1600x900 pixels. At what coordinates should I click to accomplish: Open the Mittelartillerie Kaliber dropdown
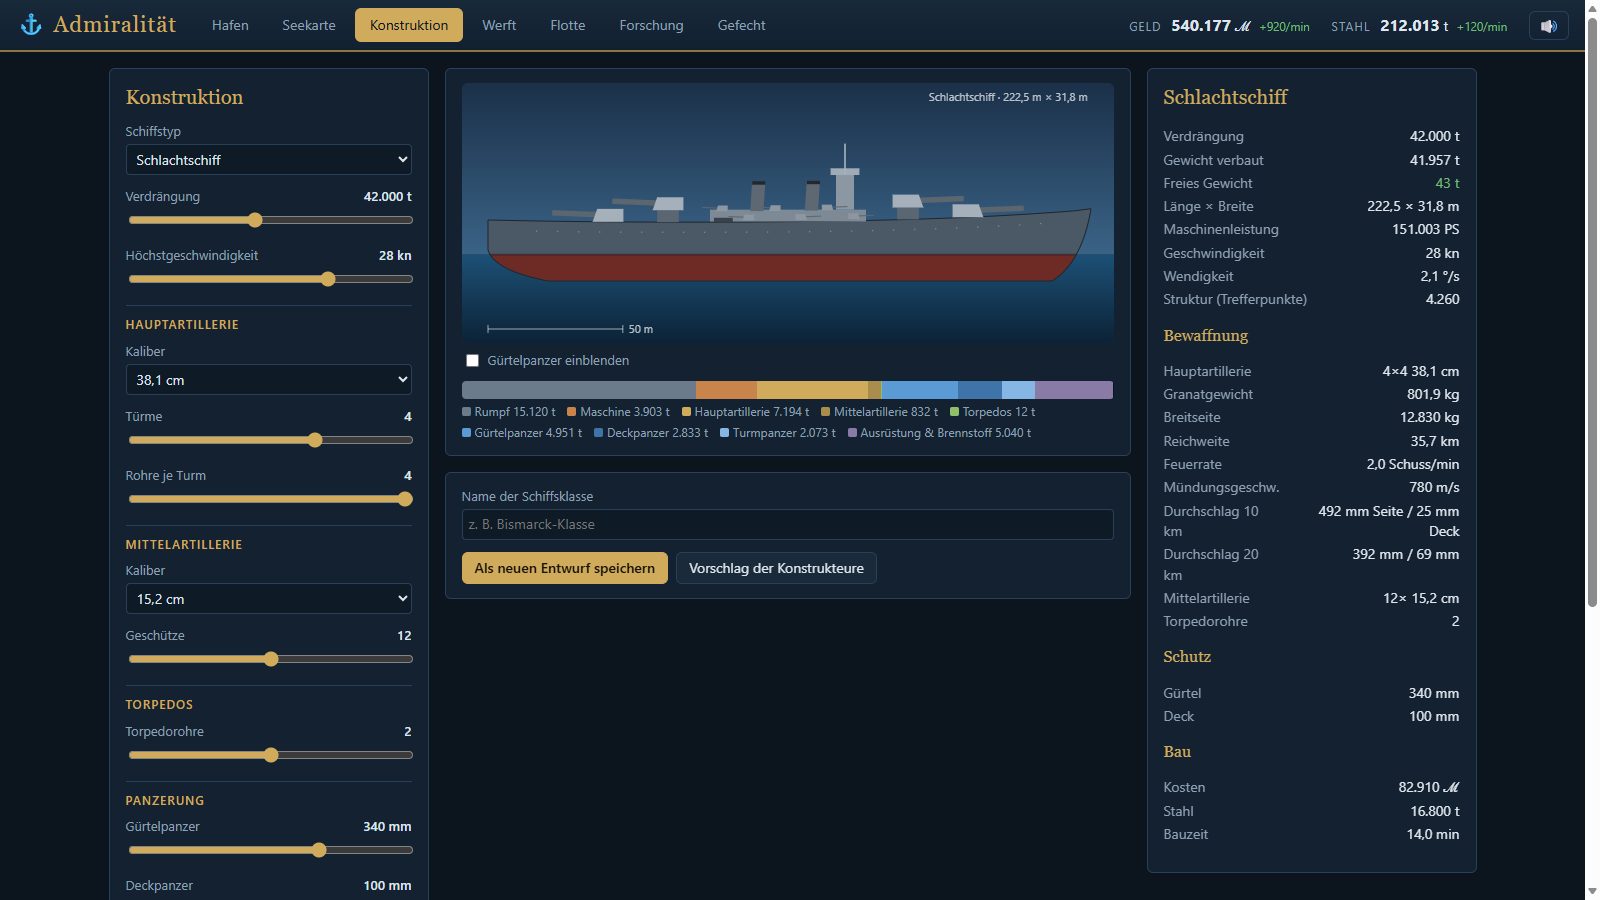(x=268, y=599)
